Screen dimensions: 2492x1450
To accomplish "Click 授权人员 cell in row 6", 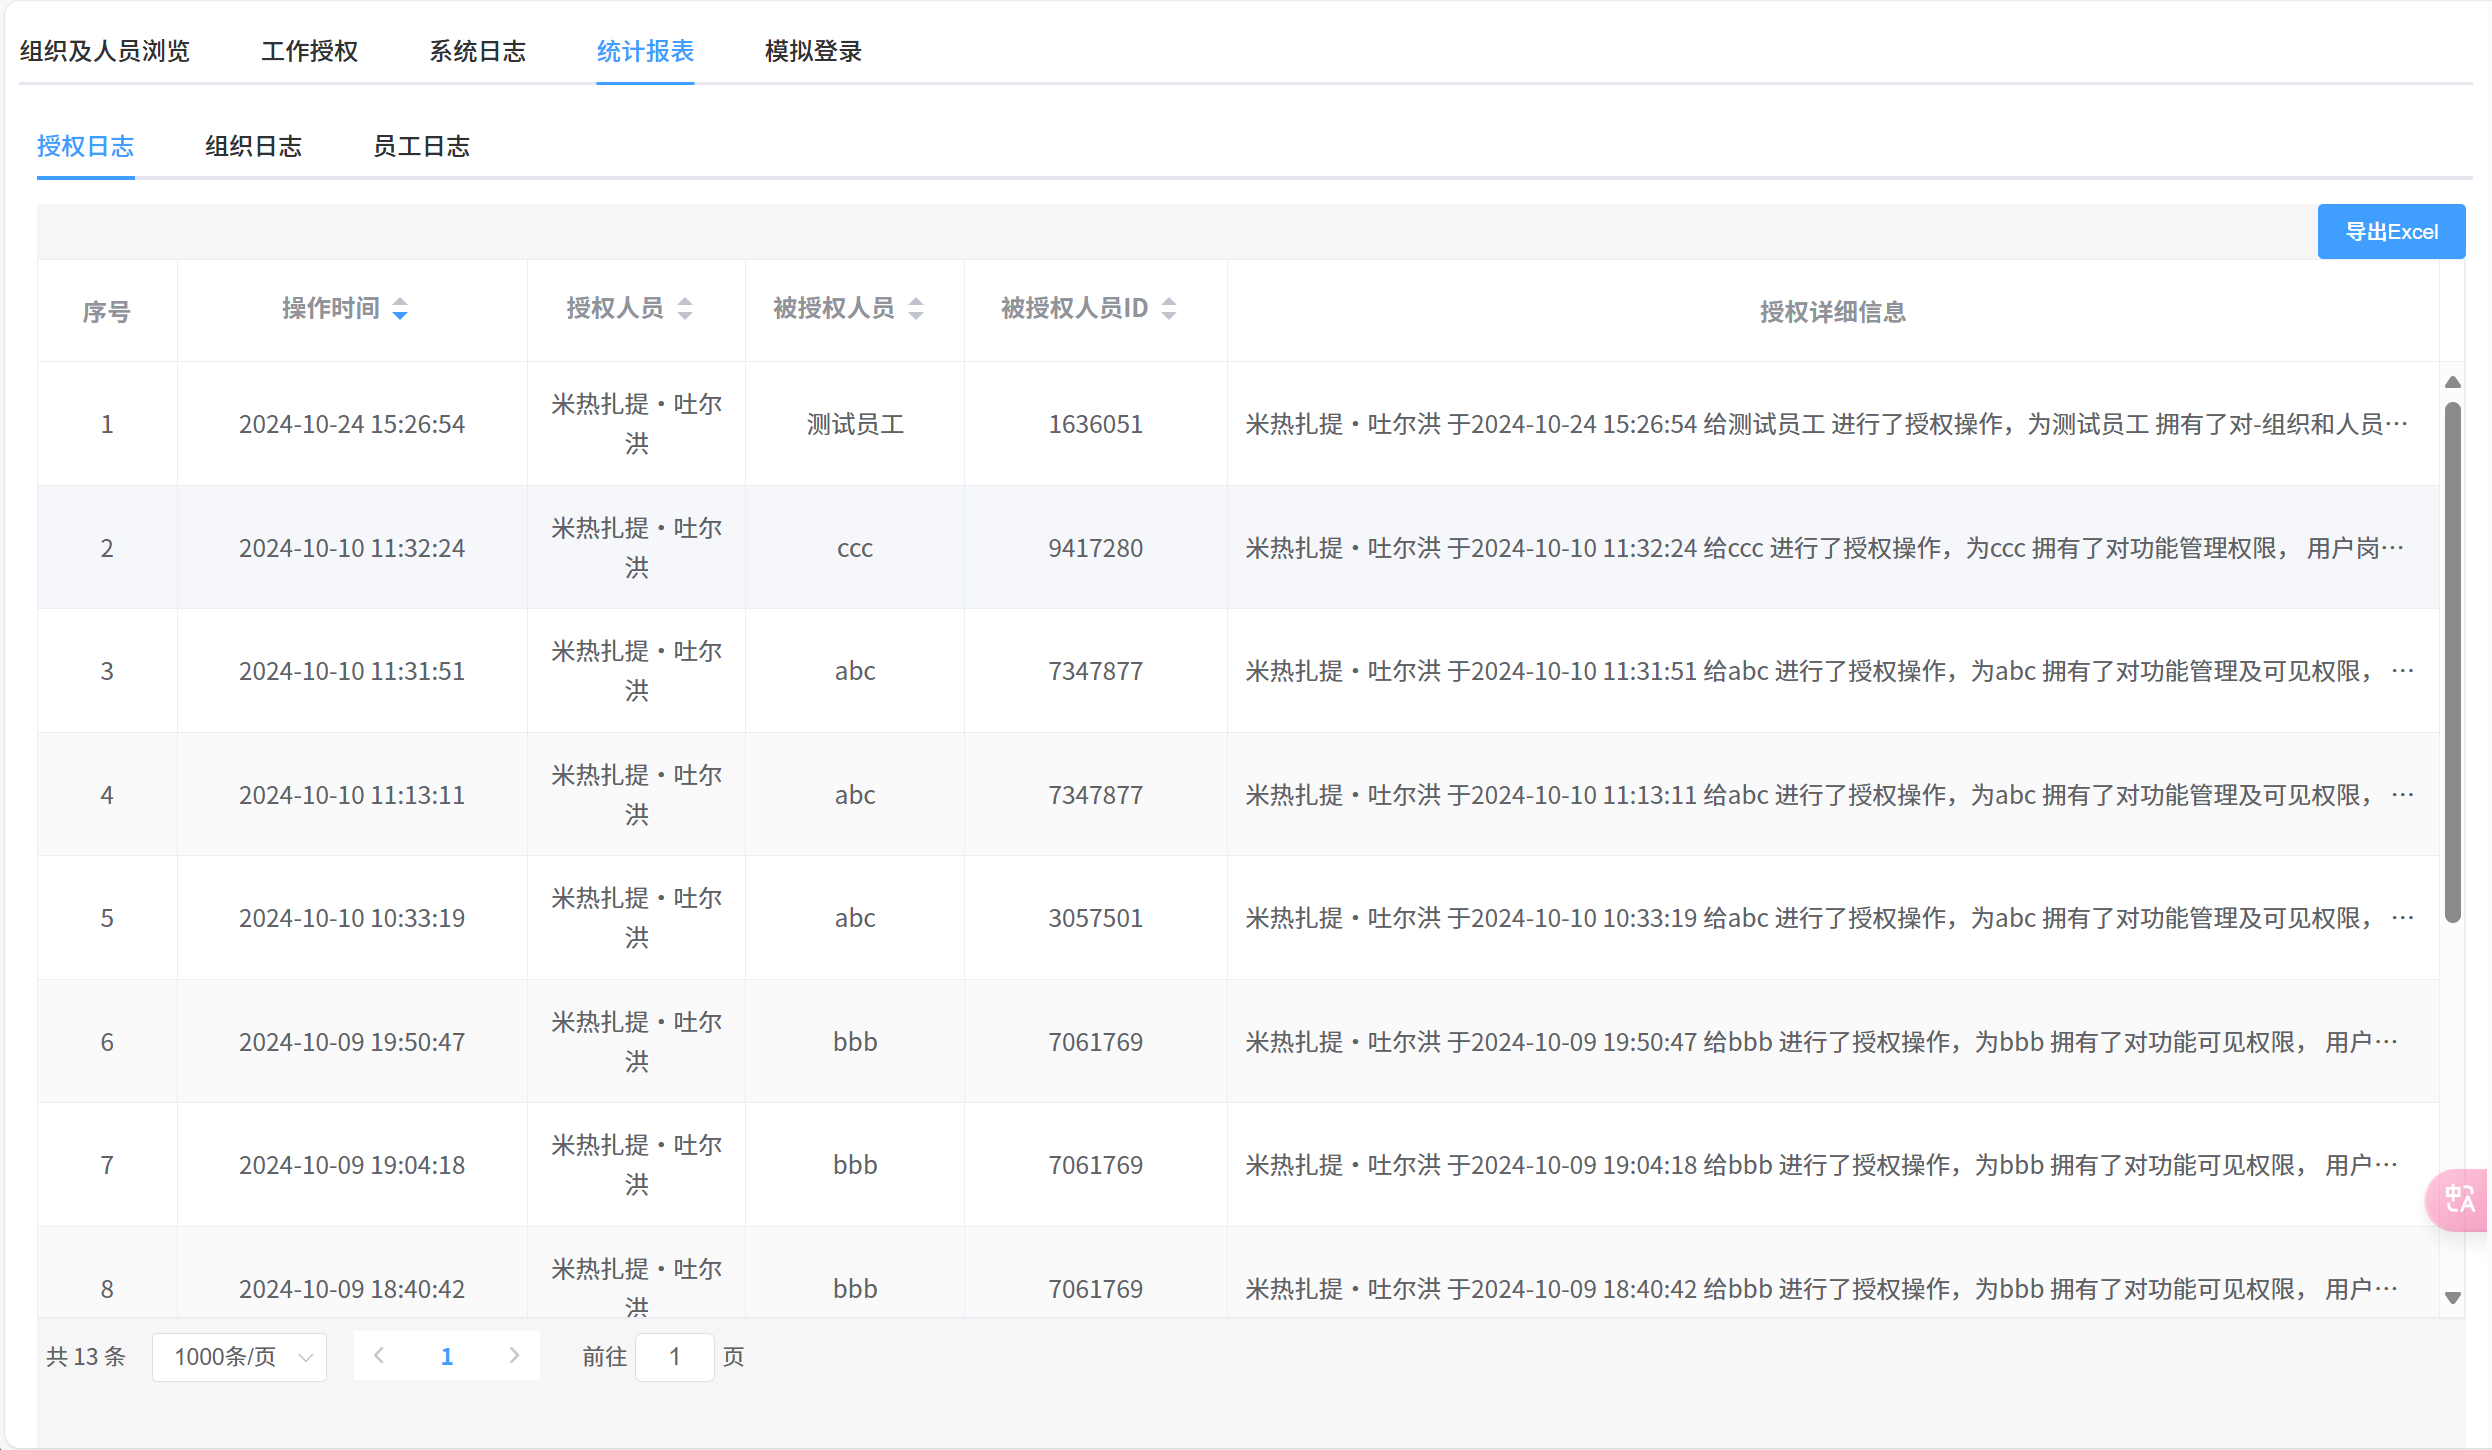I will (x=637, y=1042).
